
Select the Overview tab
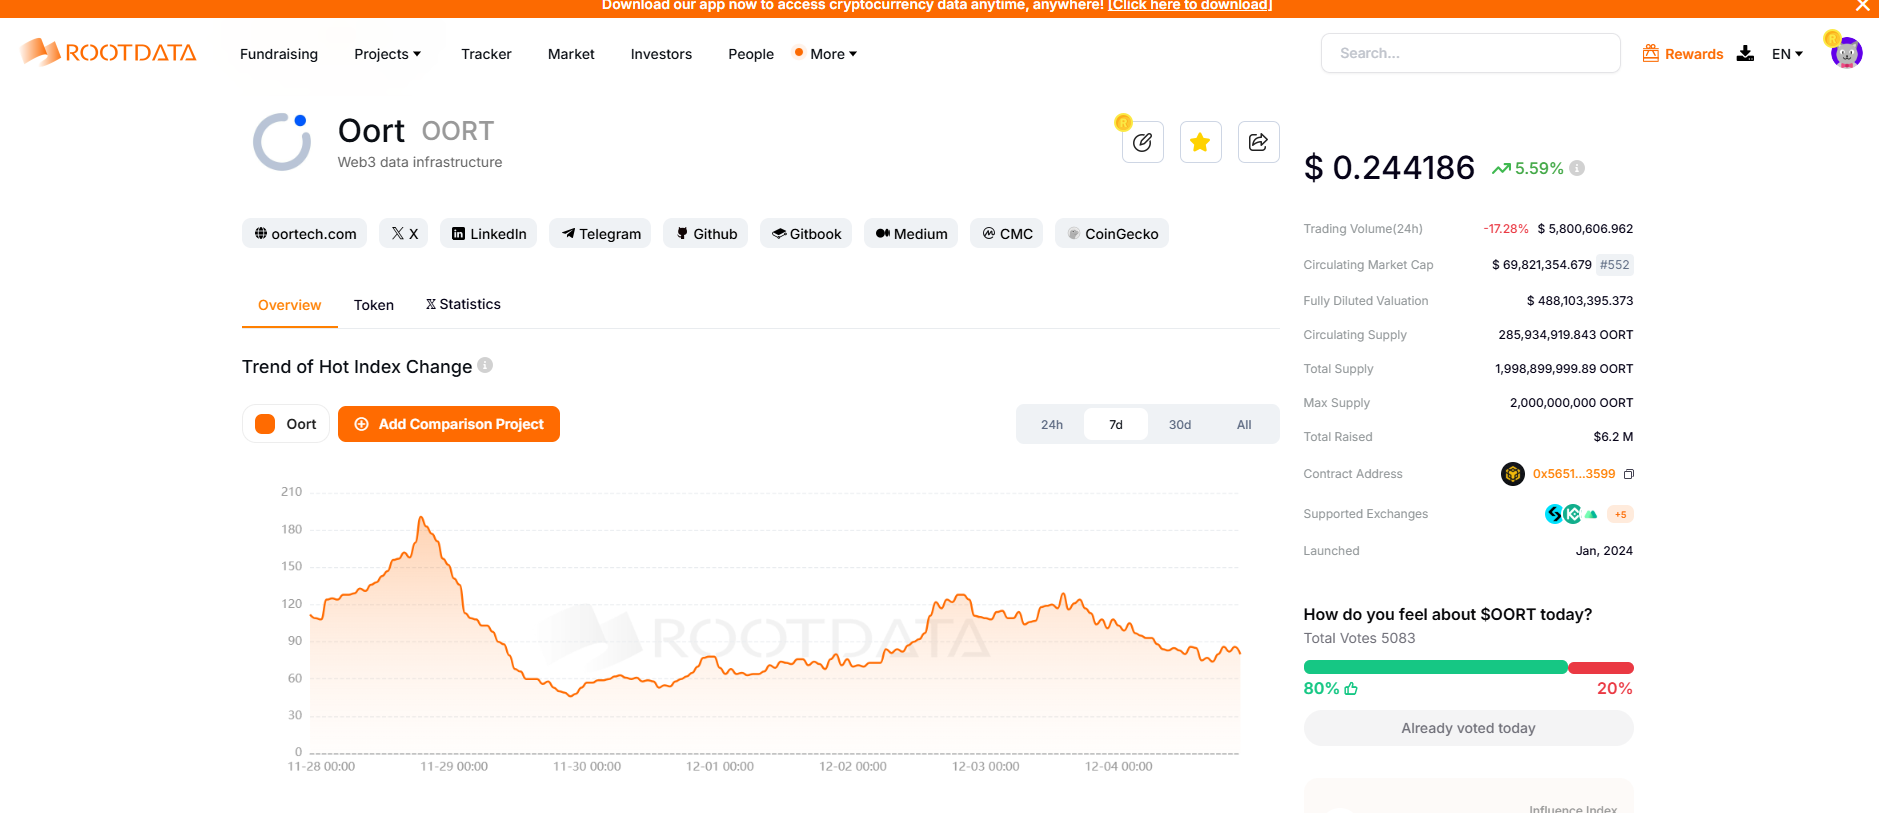tap(289, 305)
